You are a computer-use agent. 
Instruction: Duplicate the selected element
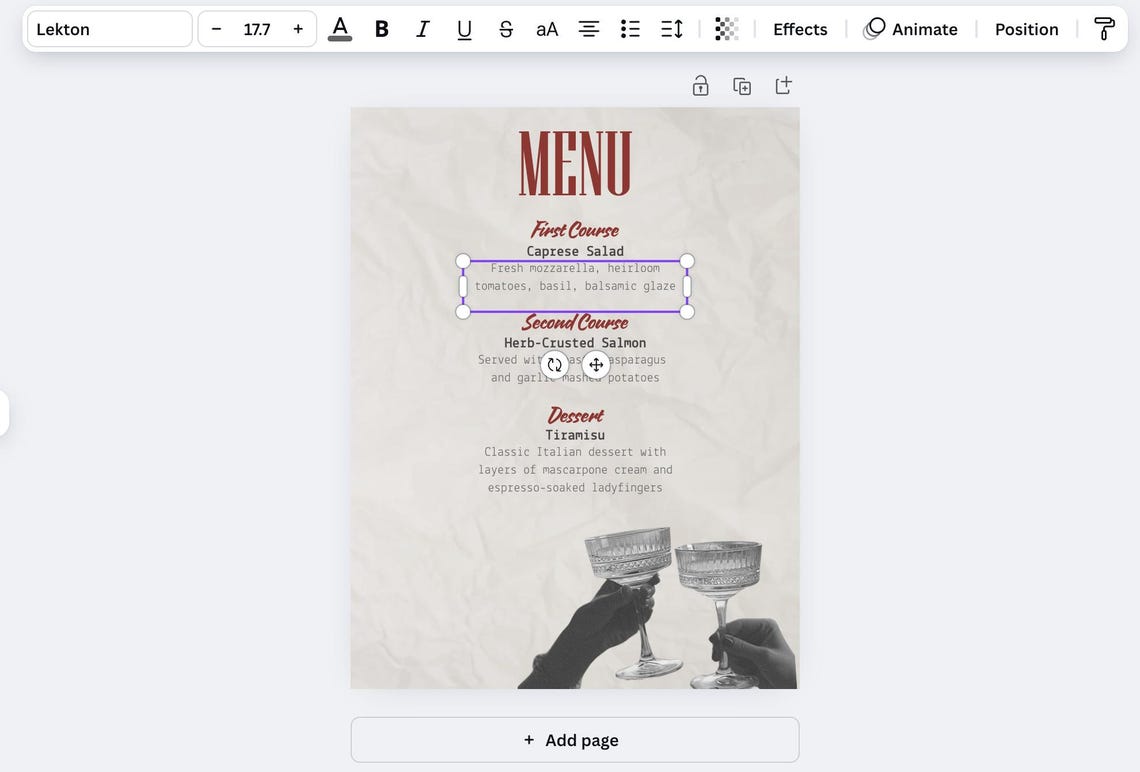[741, 84]
